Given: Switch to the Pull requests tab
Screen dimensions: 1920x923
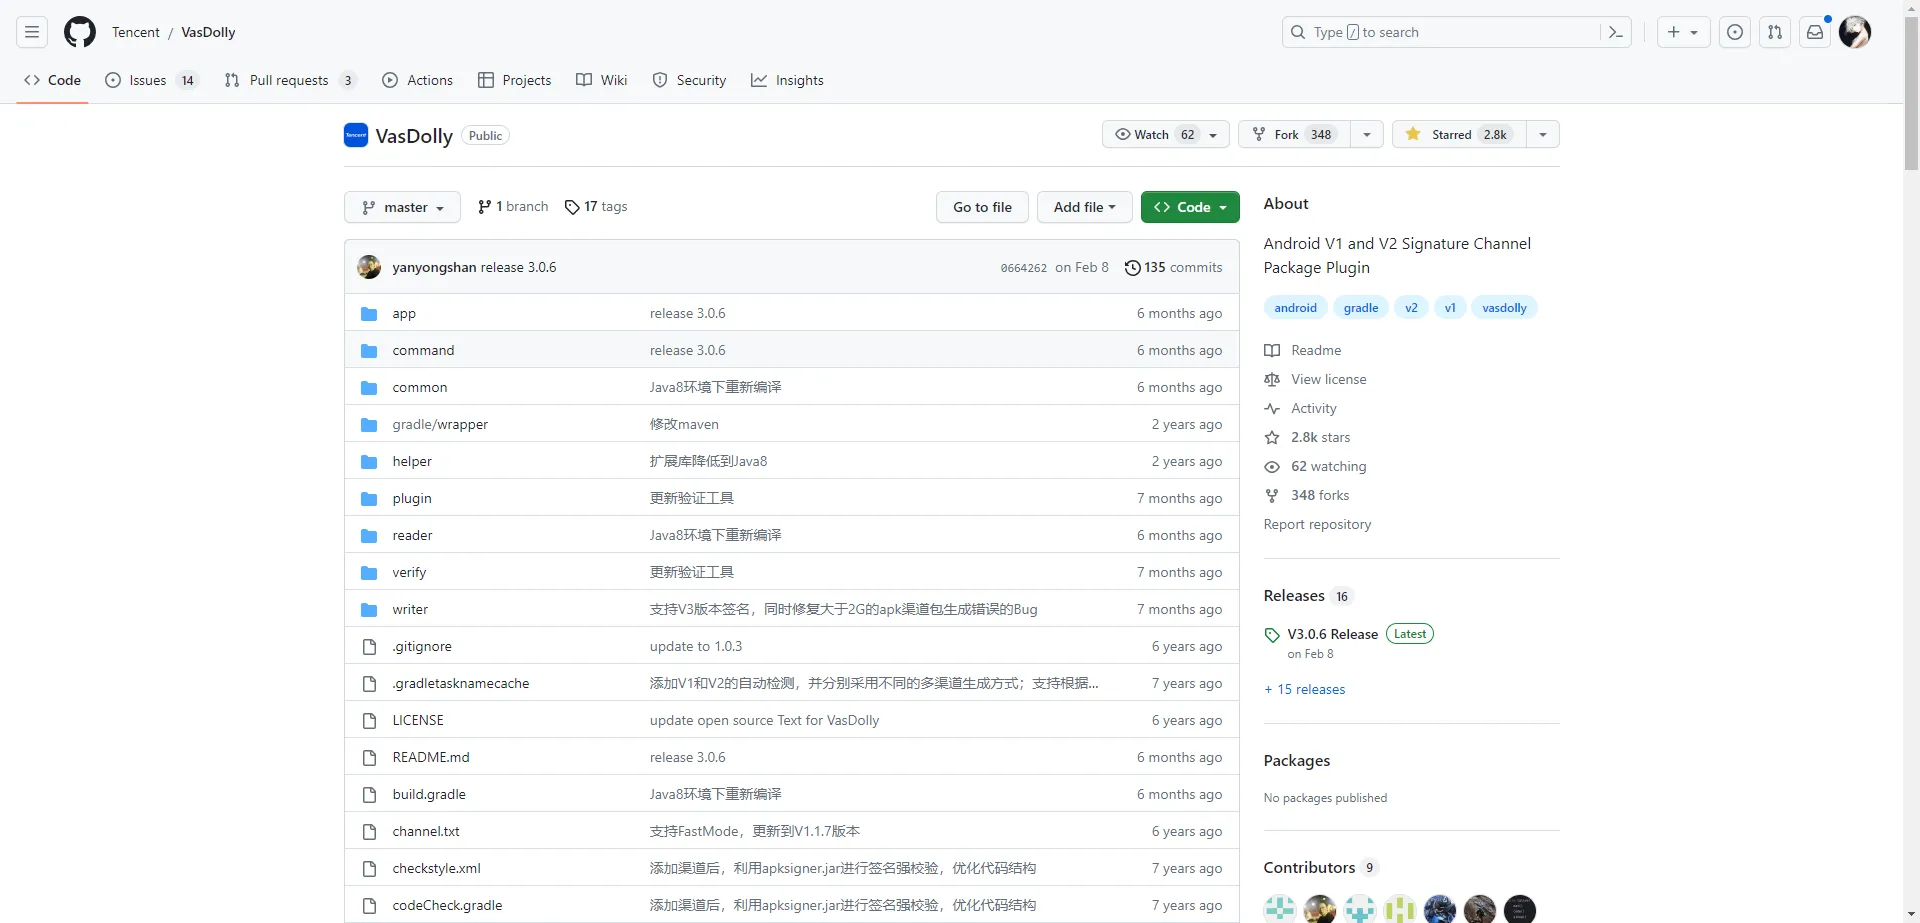Looking at the screenshot, I should click(x=290, y=80).
